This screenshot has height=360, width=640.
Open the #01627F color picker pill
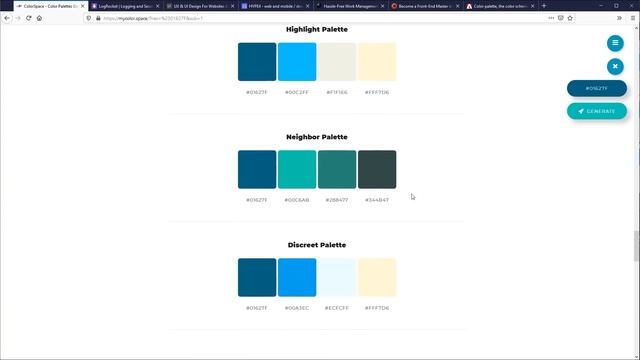(597, 88)
